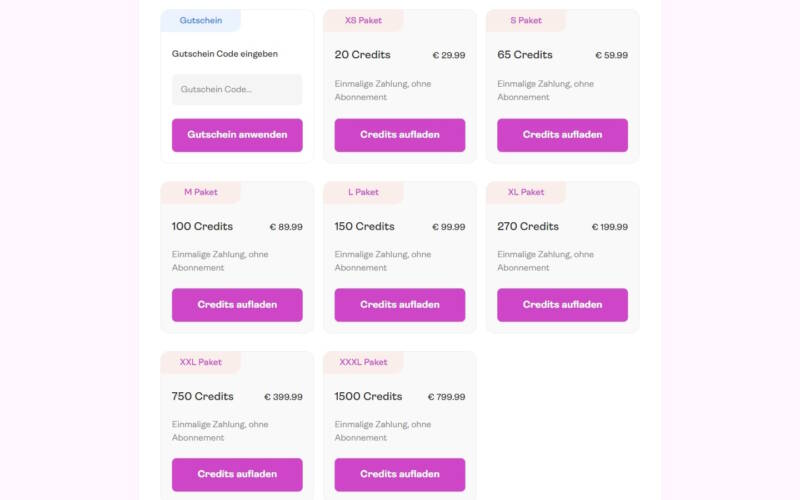Image resolution: width=800 pixels, height=500 pixels.
Task: Click the XXXL Paket label
Action: click(x=363, y=362)
